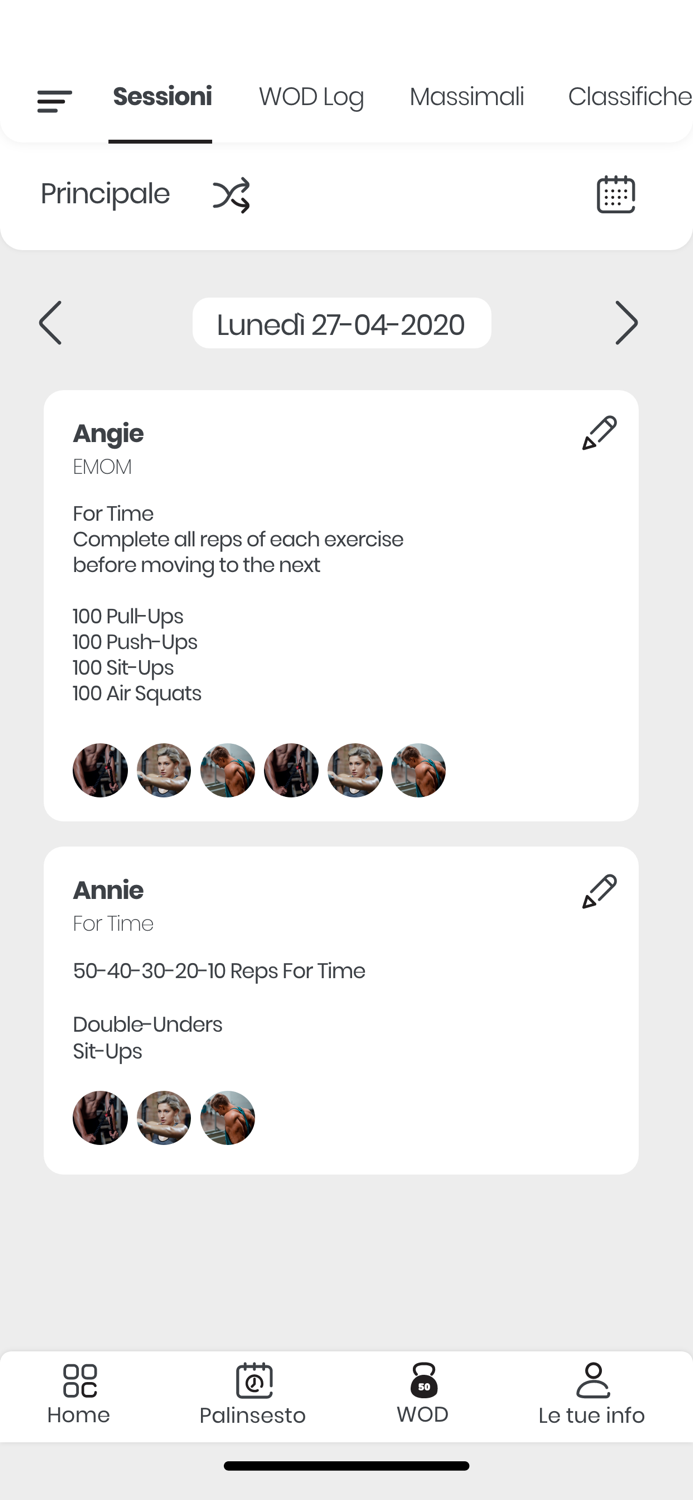Open the filter menu icon top left
This screenshot has width=693, height=1500.
pyautogui.click(x=54, y=100)
